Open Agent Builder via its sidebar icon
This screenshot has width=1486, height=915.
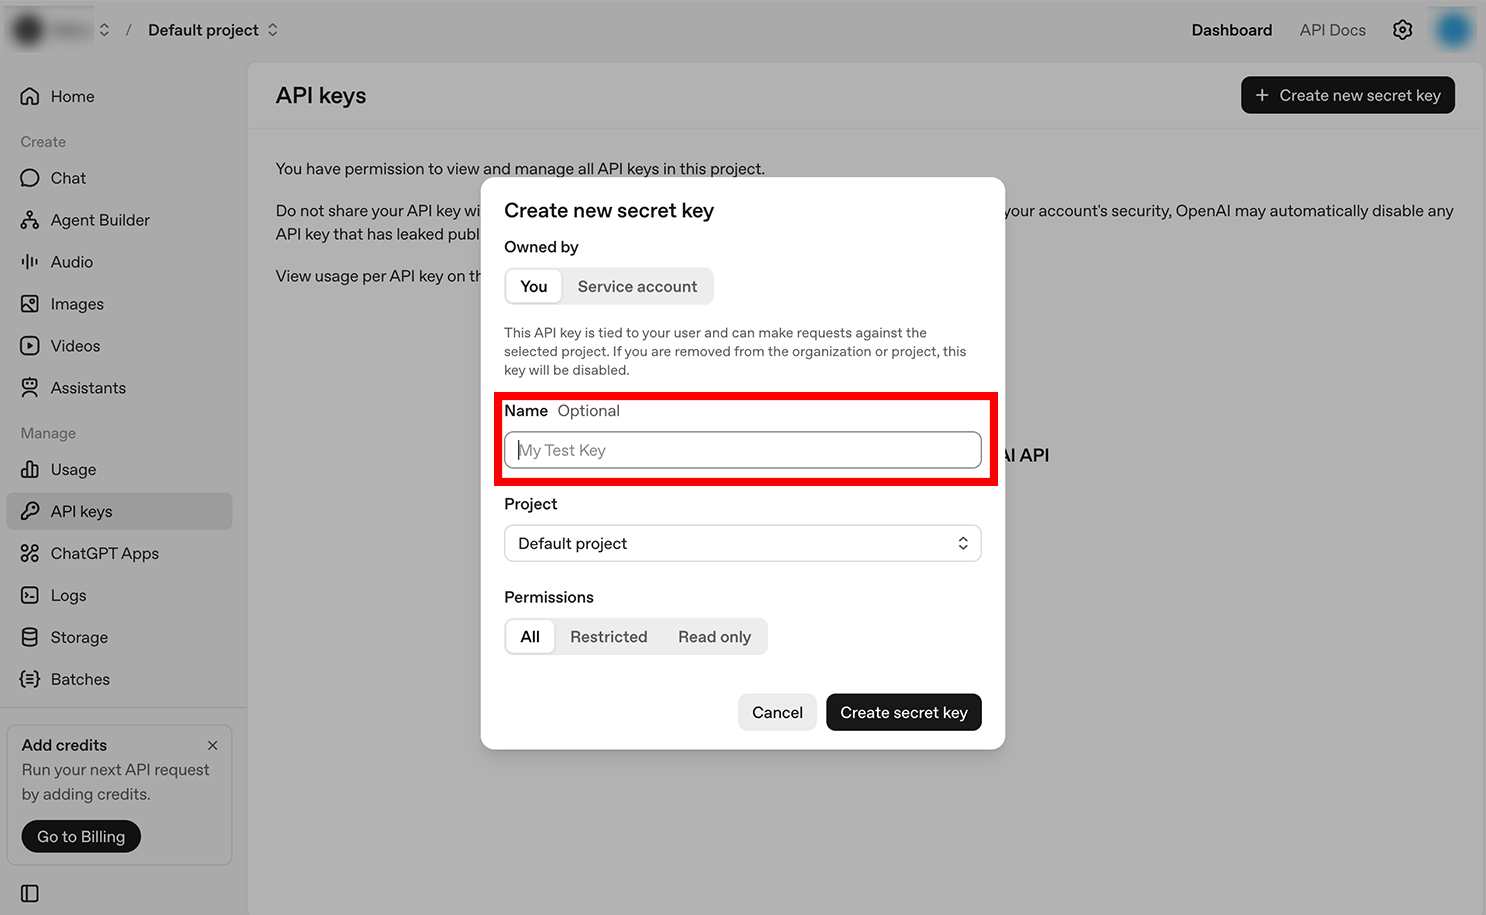pyautogui.click(x=30, y=220)
